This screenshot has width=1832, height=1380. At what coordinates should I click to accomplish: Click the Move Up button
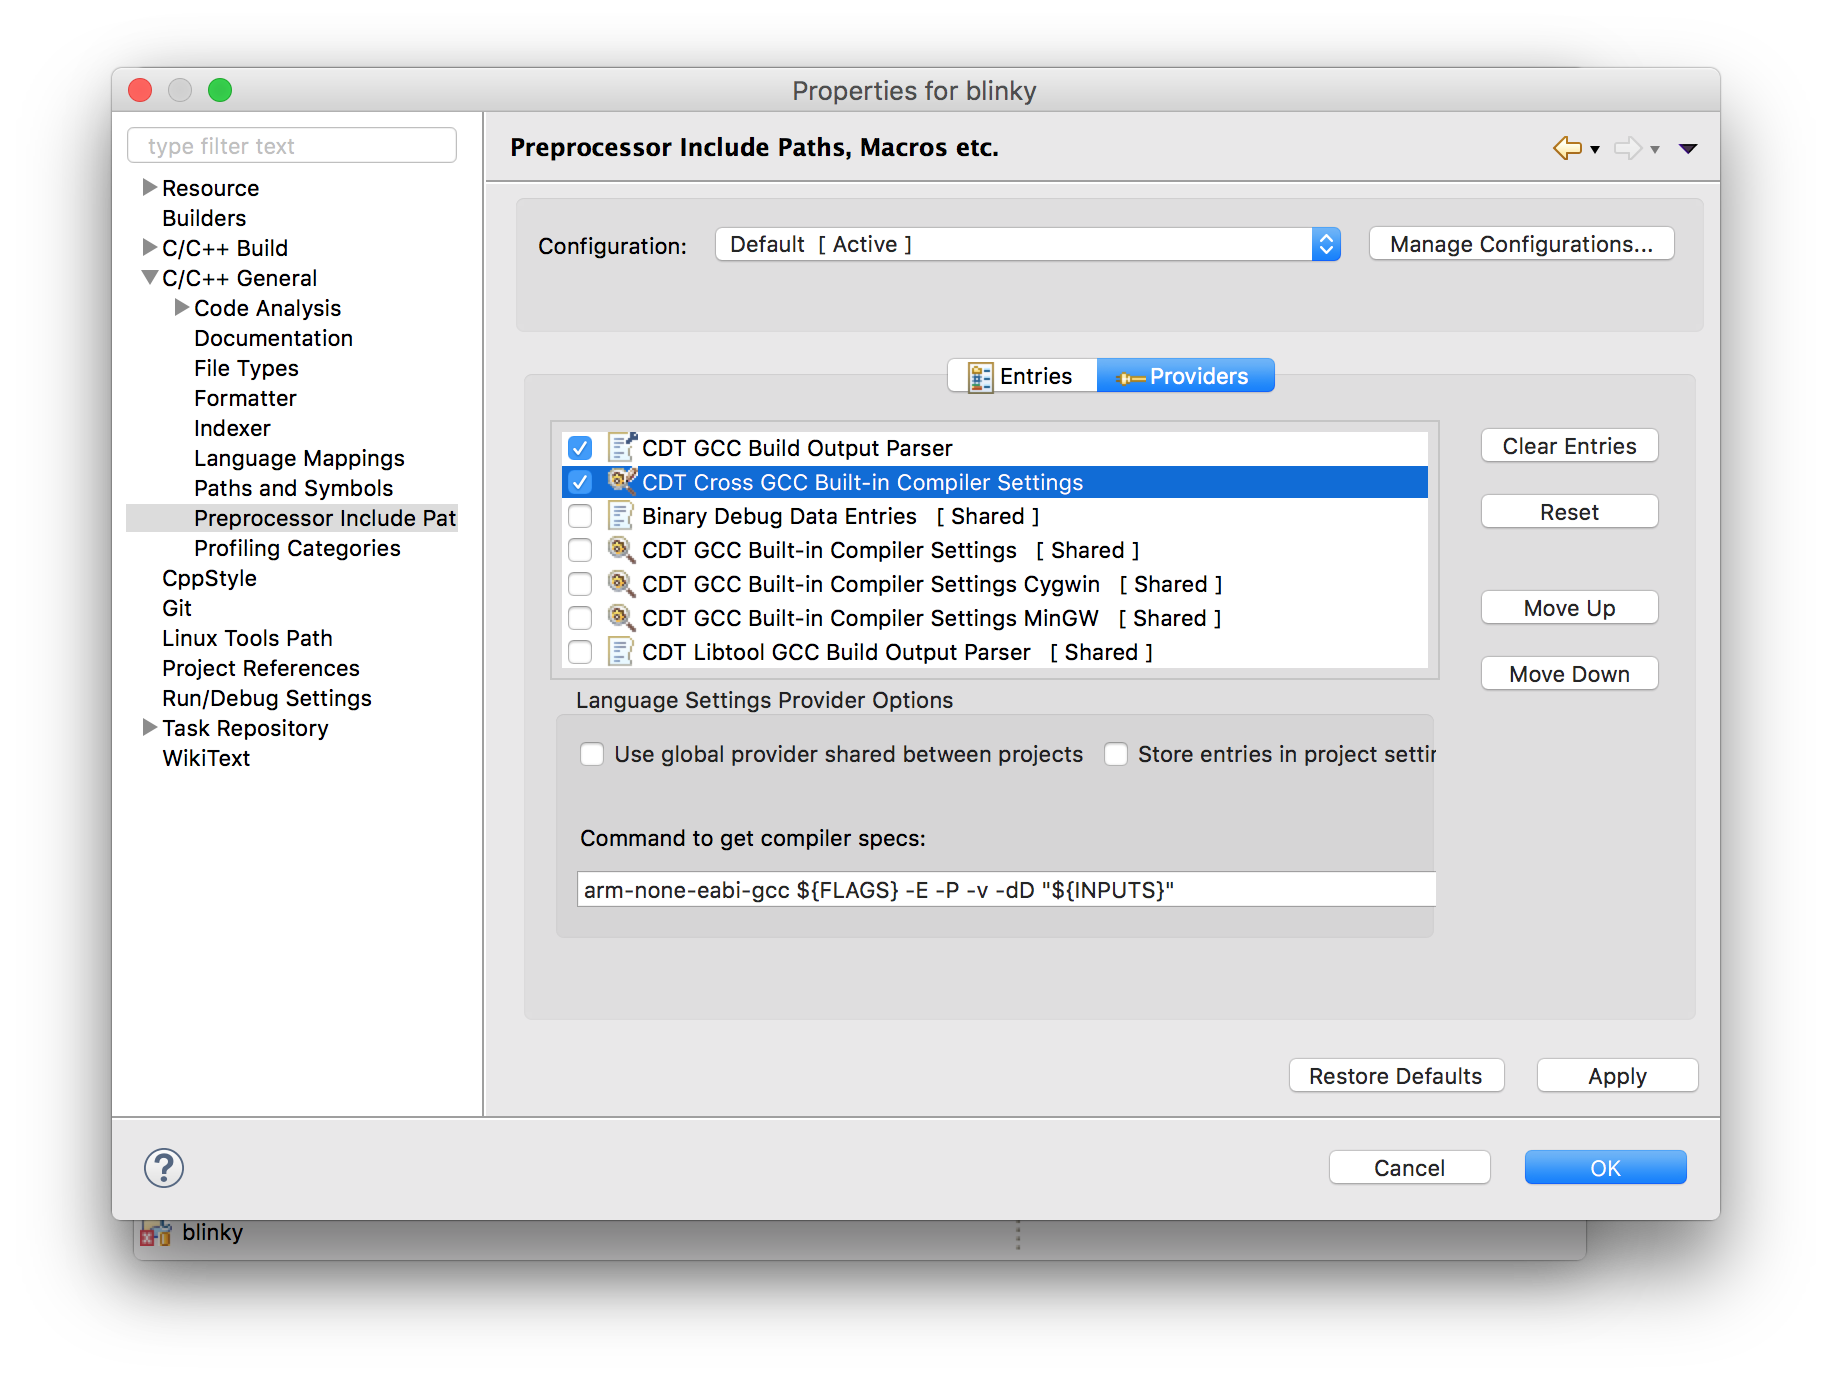pyautogui.click(x=1569, y=608)
